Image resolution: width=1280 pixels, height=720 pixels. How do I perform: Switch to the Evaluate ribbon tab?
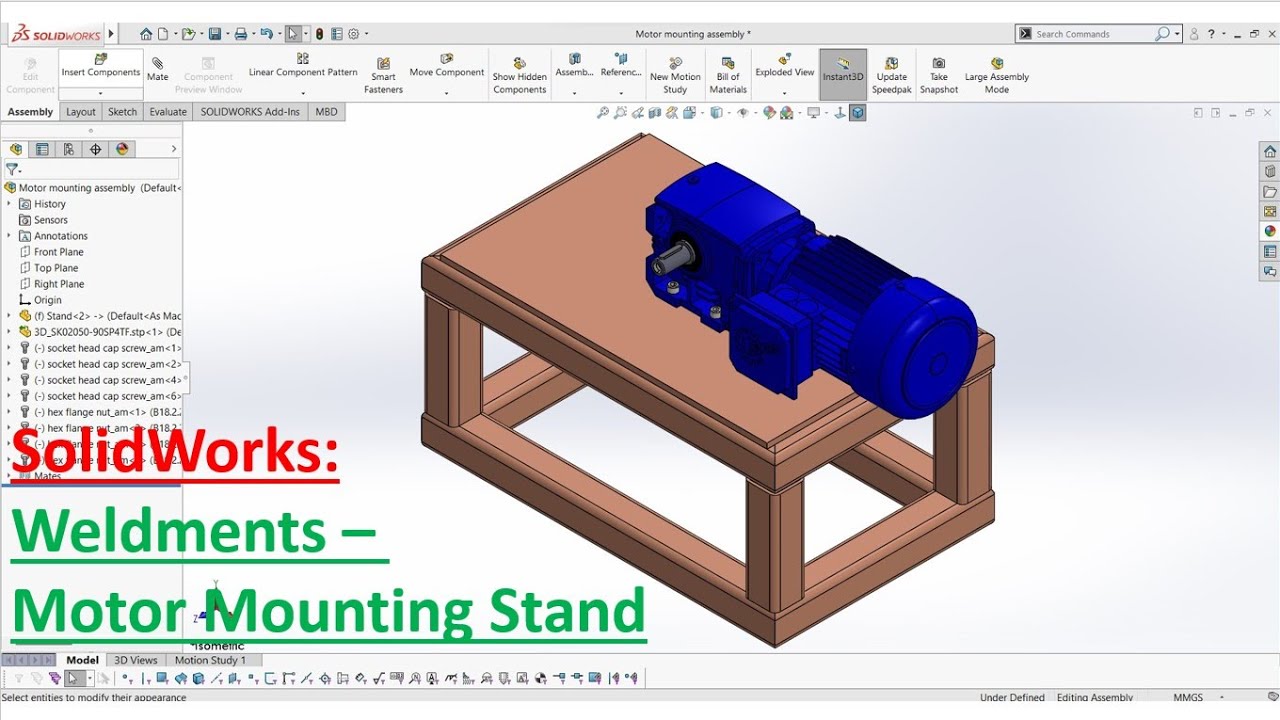[x=168, y=112]
